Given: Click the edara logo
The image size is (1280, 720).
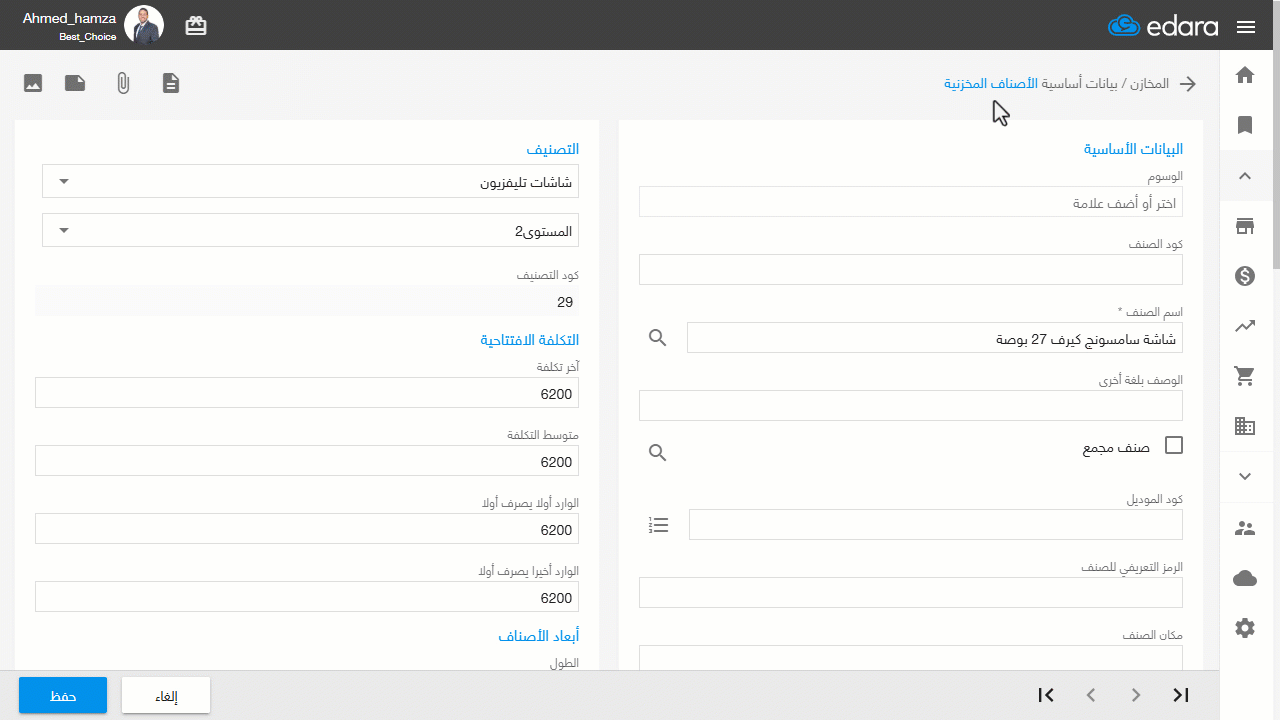Looking at the screenshot, I should 1163,27.
